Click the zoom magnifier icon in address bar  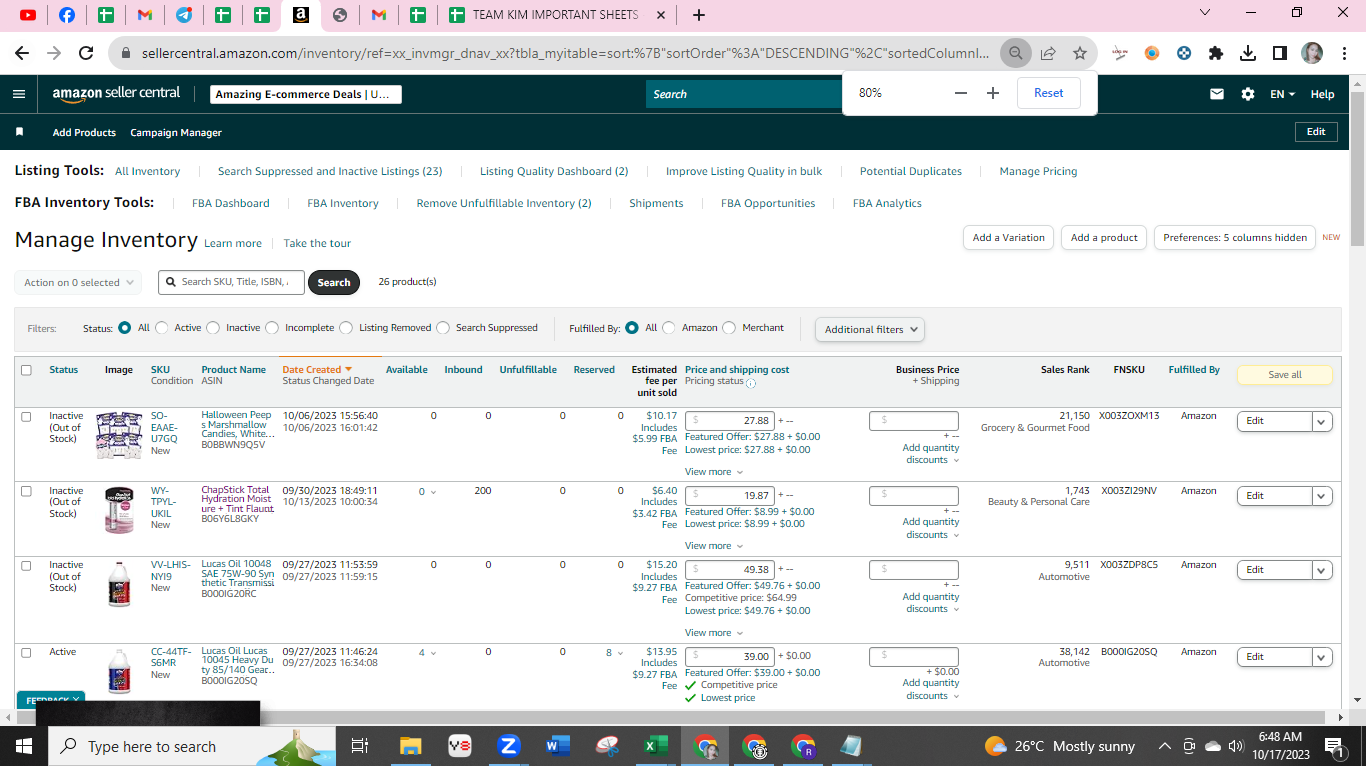click(1016, 53)
